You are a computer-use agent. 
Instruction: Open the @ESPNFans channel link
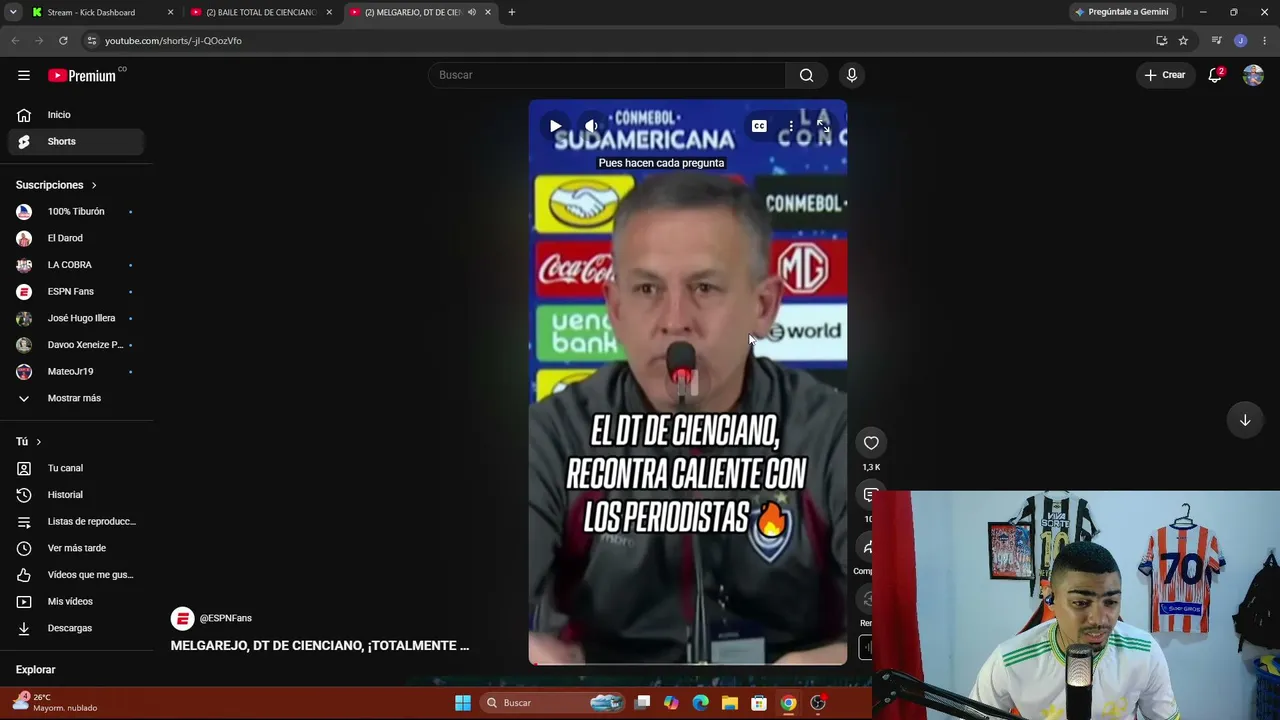click(x=226, y=618)
